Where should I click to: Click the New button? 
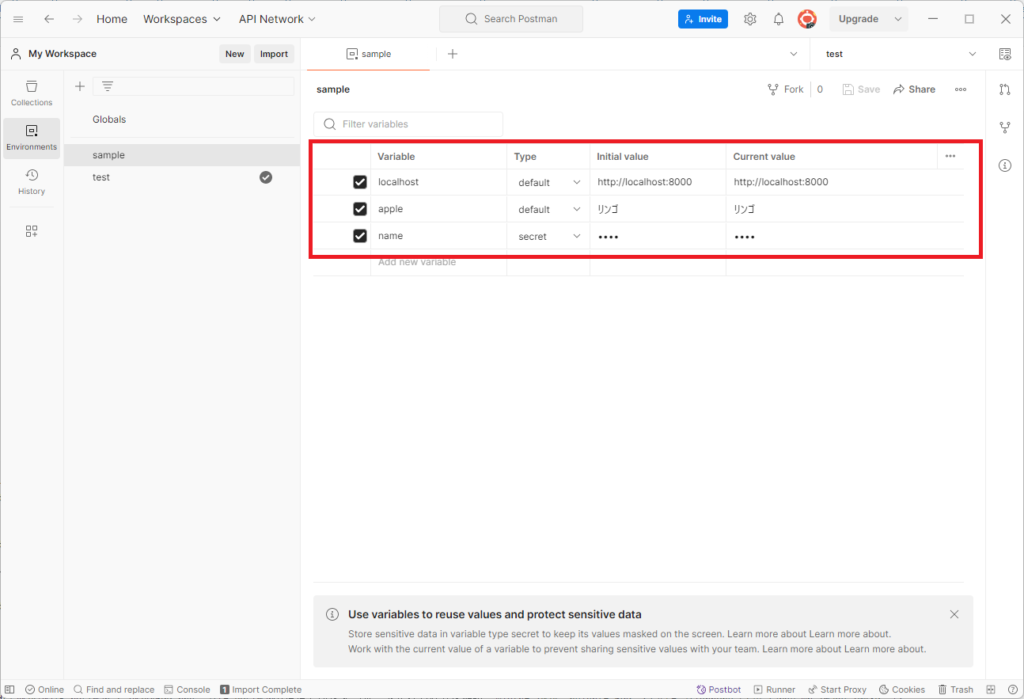[x=234, y=54]
